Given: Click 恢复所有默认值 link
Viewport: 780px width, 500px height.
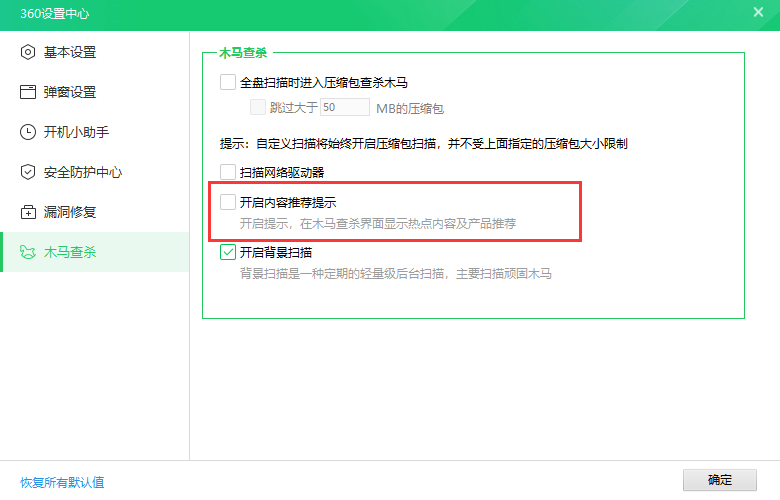Looking at the screenshot, I should coord(62,482).
